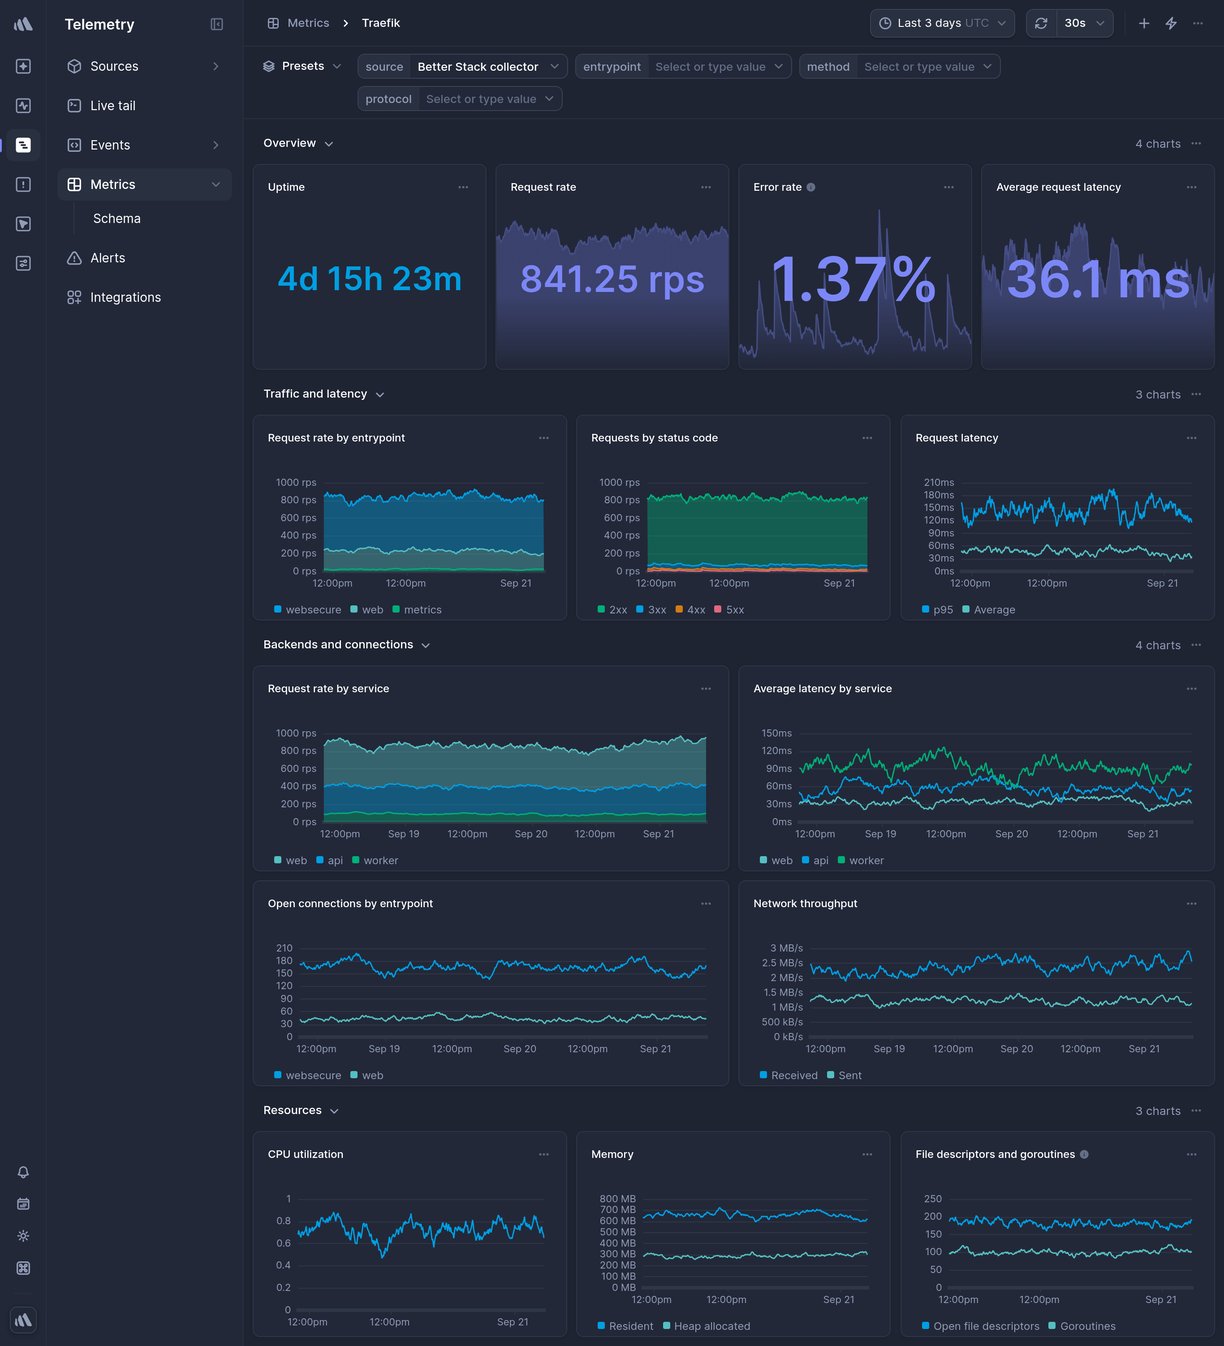Click the lightning bolt icon
Screen dimensions: 1224x1346
pyautogui.click(x=1171, y=23)
